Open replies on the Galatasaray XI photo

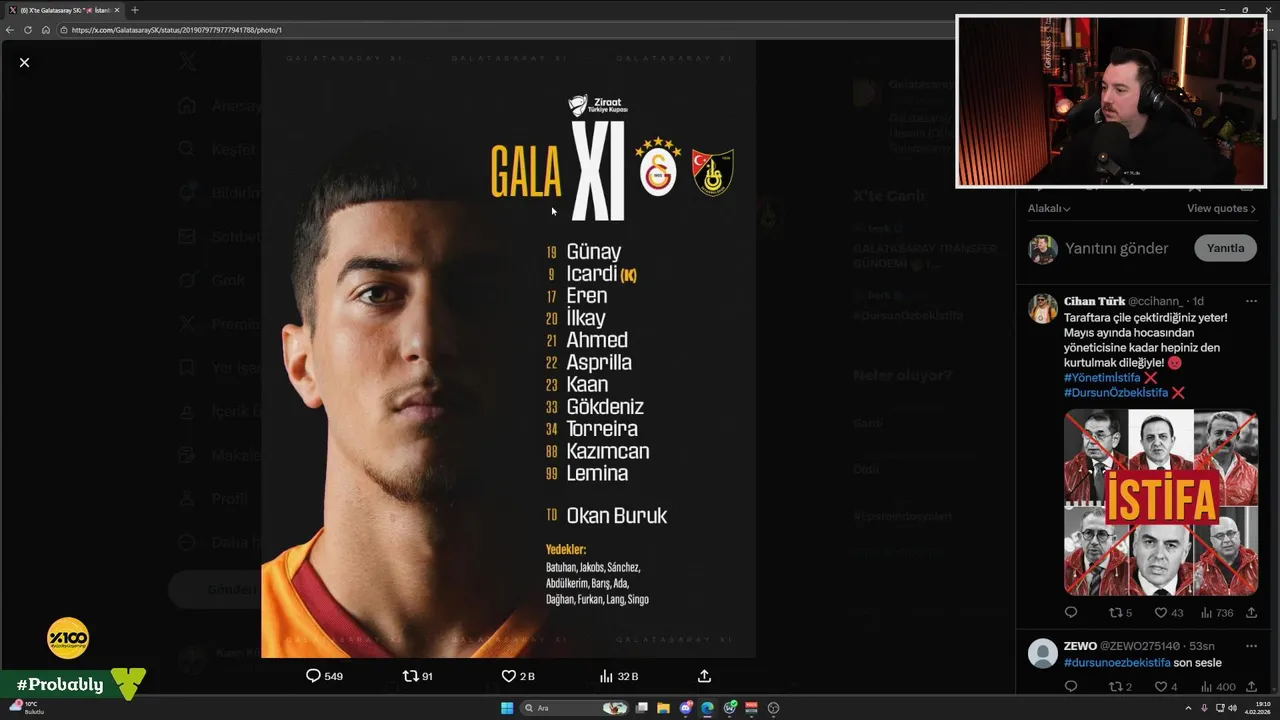tap(324, 676)
